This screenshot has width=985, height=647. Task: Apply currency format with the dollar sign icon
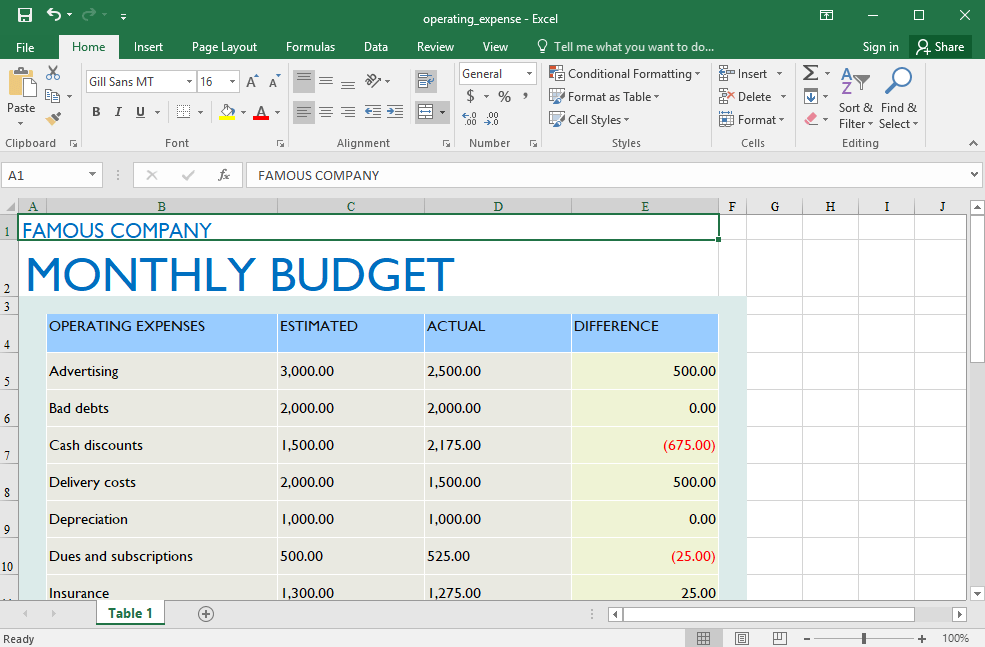470,96
